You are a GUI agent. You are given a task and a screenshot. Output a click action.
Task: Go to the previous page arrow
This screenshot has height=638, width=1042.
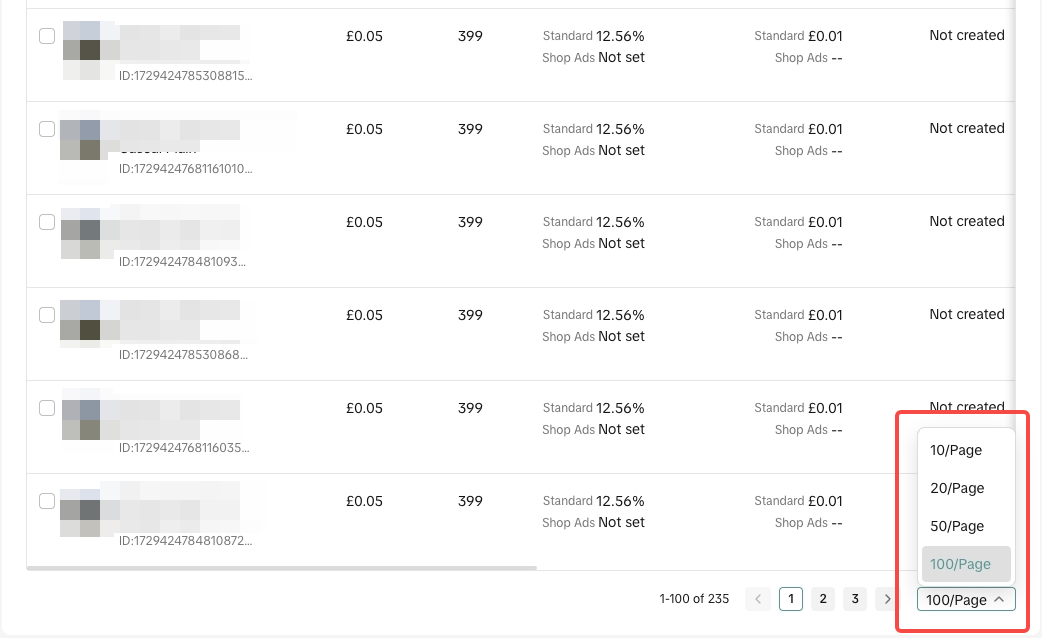[x=758, y=599]
